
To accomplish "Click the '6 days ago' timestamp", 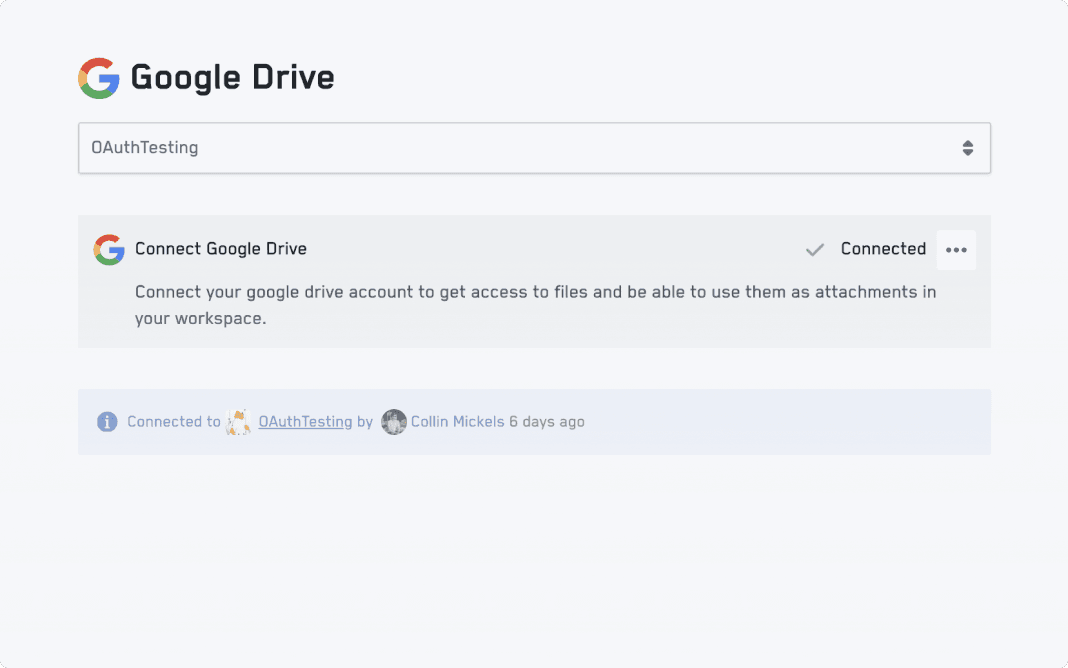I will pyautogui.click(x=547, y=422).
